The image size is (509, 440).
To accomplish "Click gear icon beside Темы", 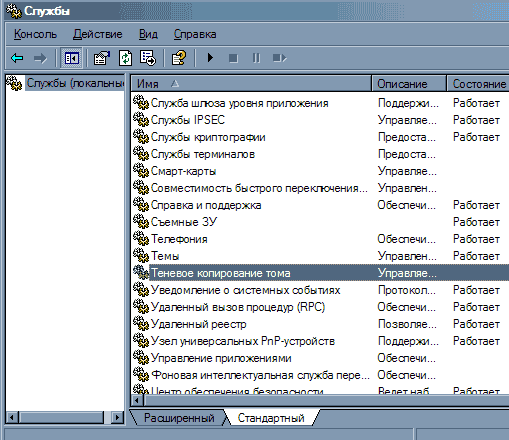I will pos(141,255).
